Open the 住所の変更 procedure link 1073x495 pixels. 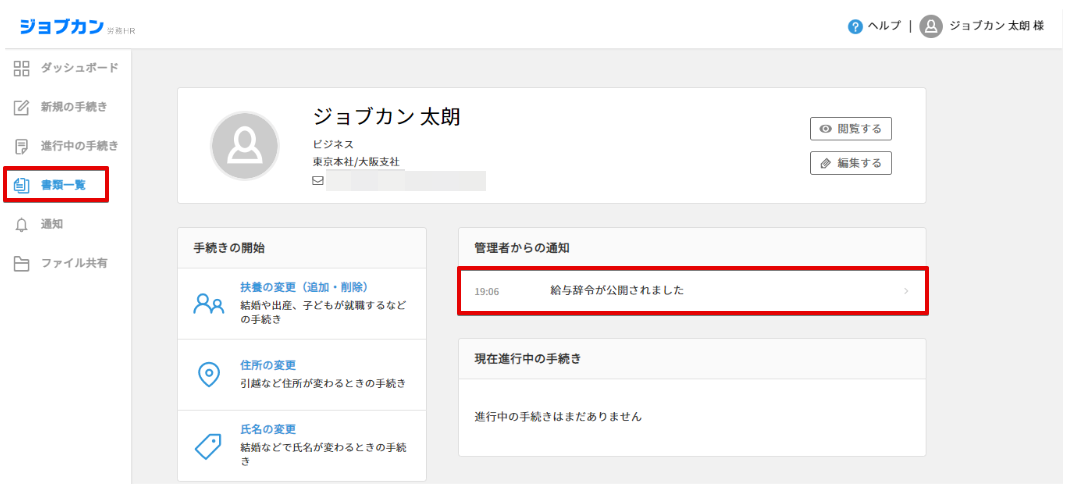pyautogui.click(x=268, y=365)
